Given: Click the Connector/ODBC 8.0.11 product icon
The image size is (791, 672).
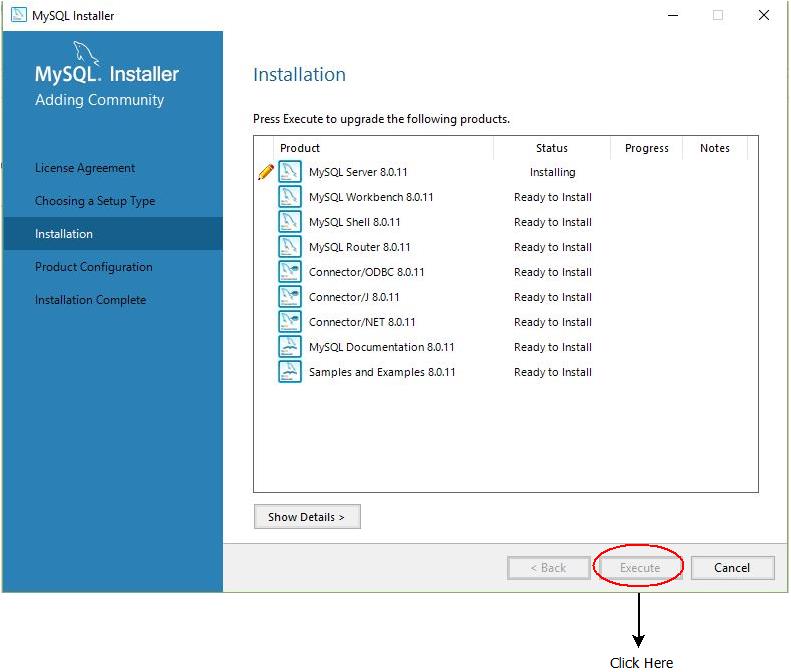Looking at the screenshot, I should [x=290, y=272].
